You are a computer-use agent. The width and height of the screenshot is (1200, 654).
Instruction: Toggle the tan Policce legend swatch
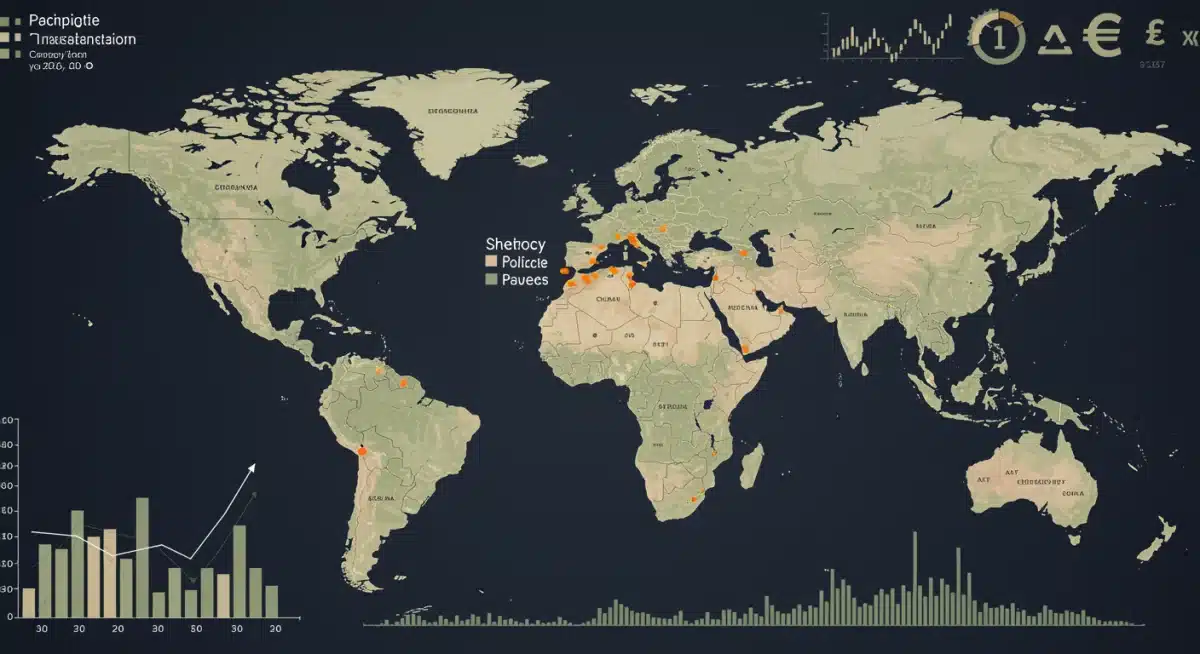coord(491,261)
